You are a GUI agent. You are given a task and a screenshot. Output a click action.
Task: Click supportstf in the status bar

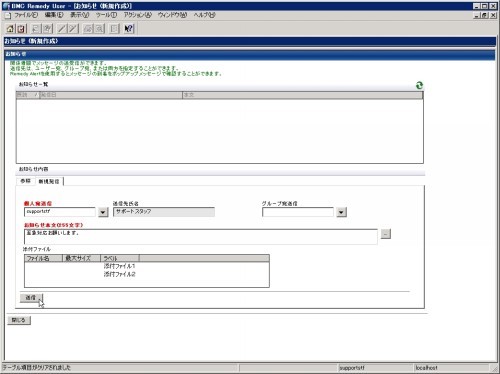[352, 368]
